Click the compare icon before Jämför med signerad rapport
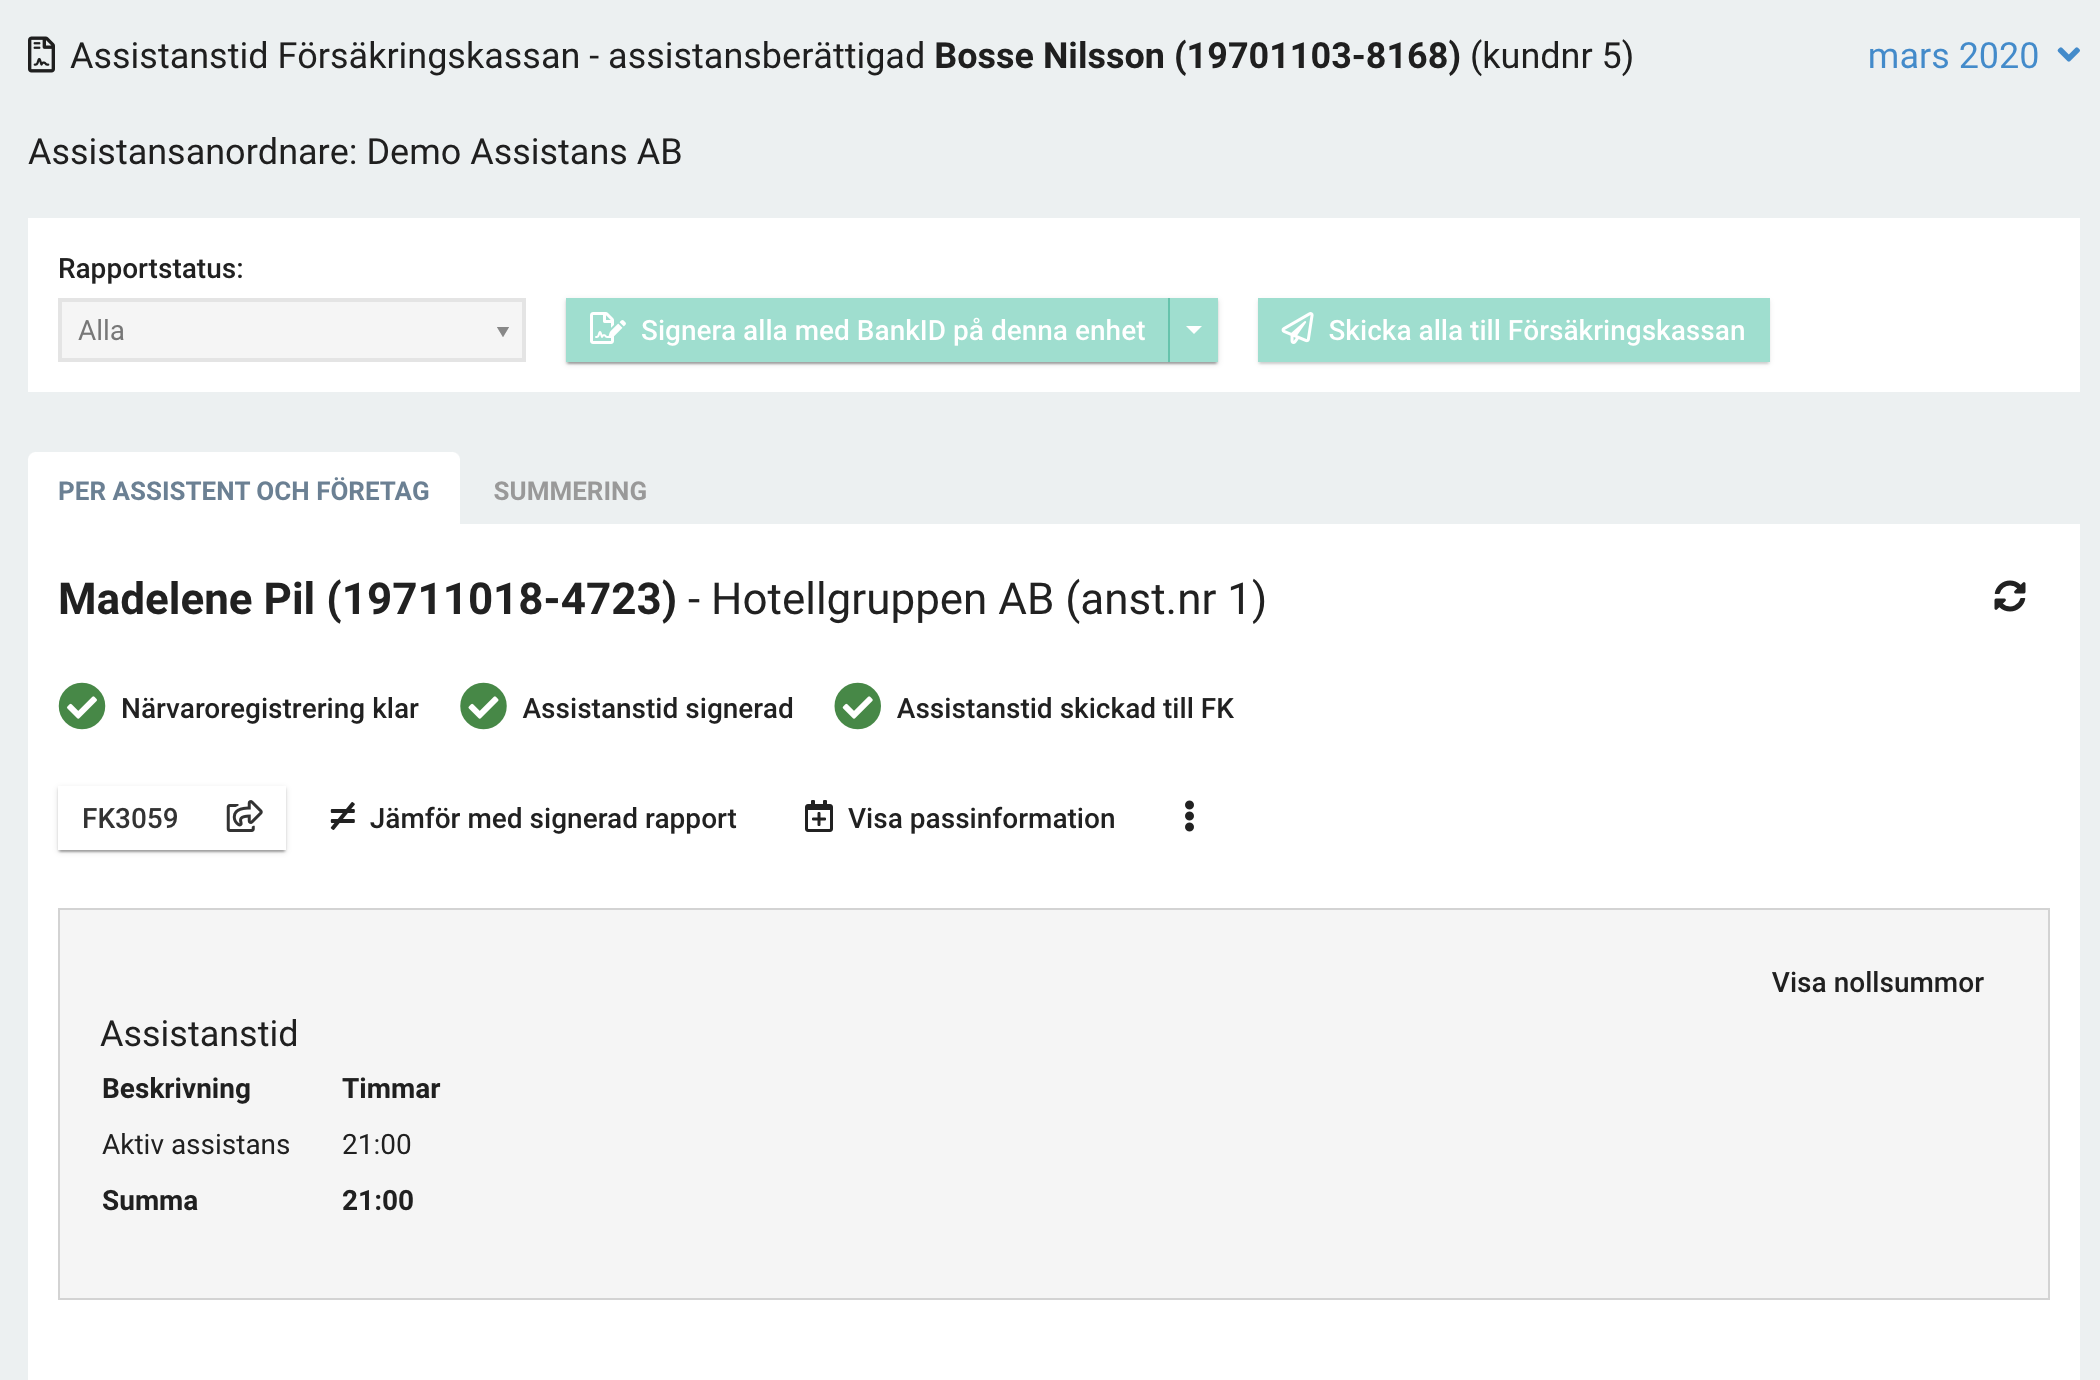 [341, 817]
